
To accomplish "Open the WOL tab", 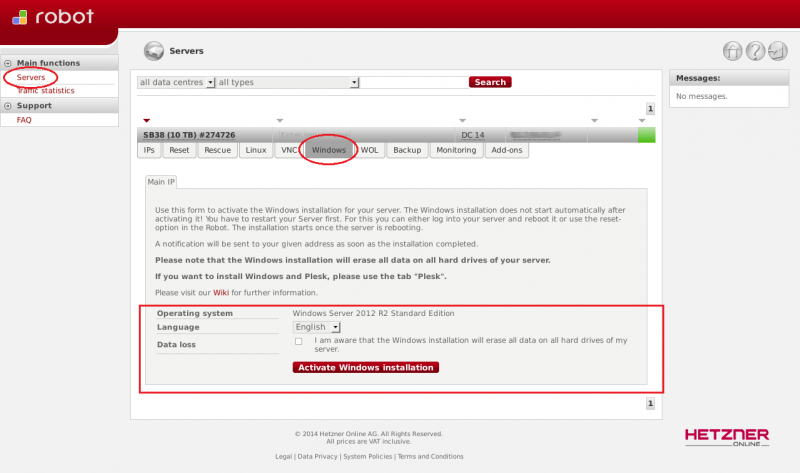I will [x=369, y=150].
